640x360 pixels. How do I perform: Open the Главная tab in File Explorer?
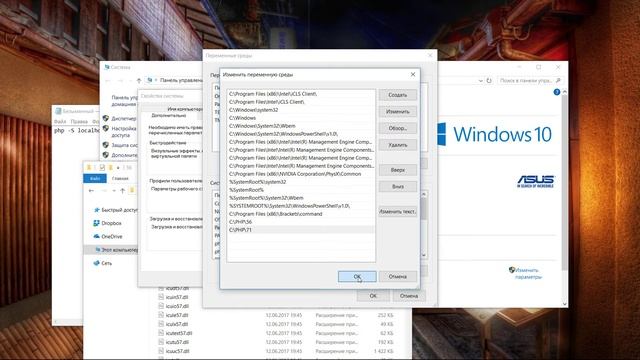pyautogui.click(x=120, y=178)
